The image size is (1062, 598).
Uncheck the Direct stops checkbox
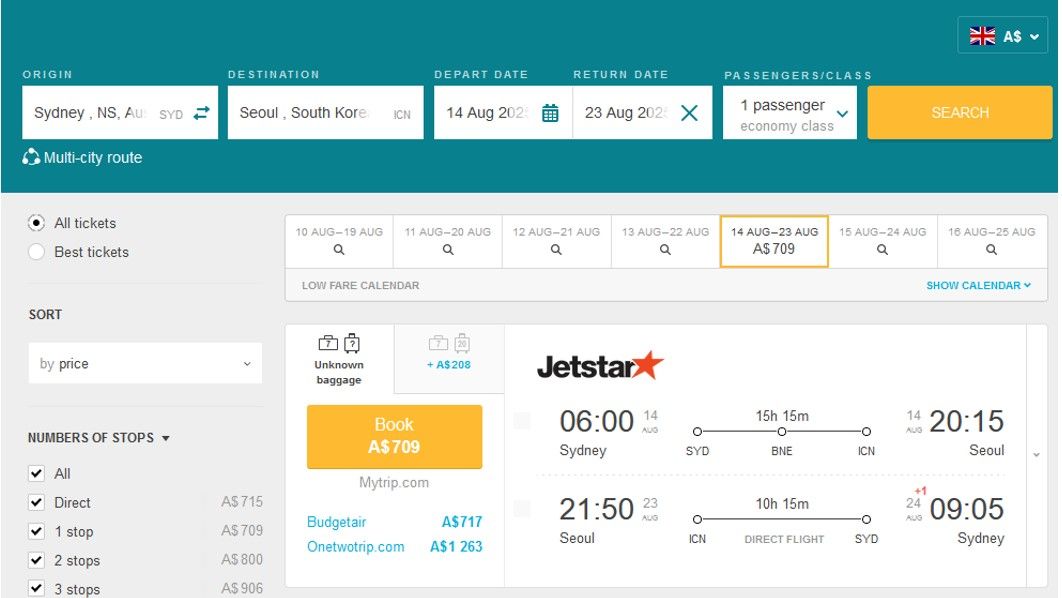pos(37,503)
